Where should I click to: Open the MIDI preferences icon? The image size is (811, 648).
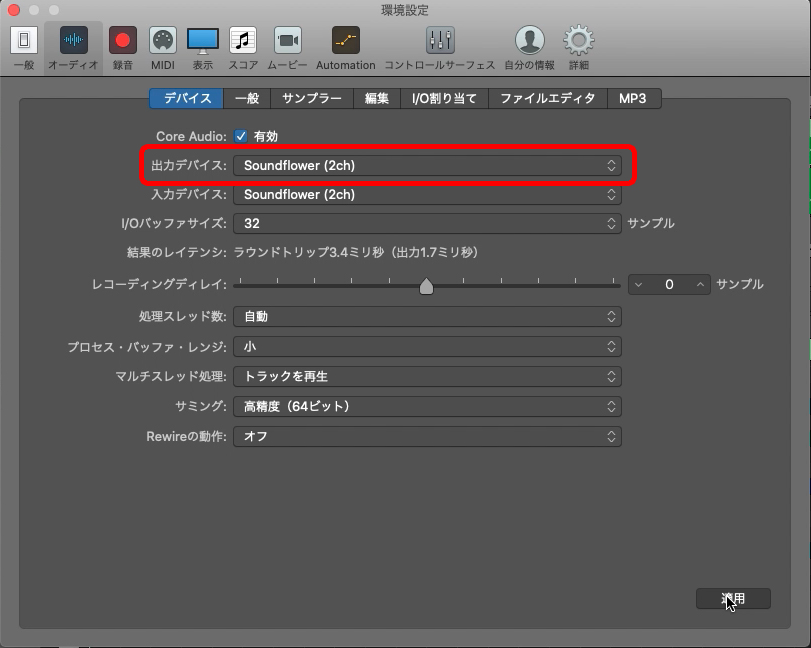pyautogui.click(x=163, y=40)
